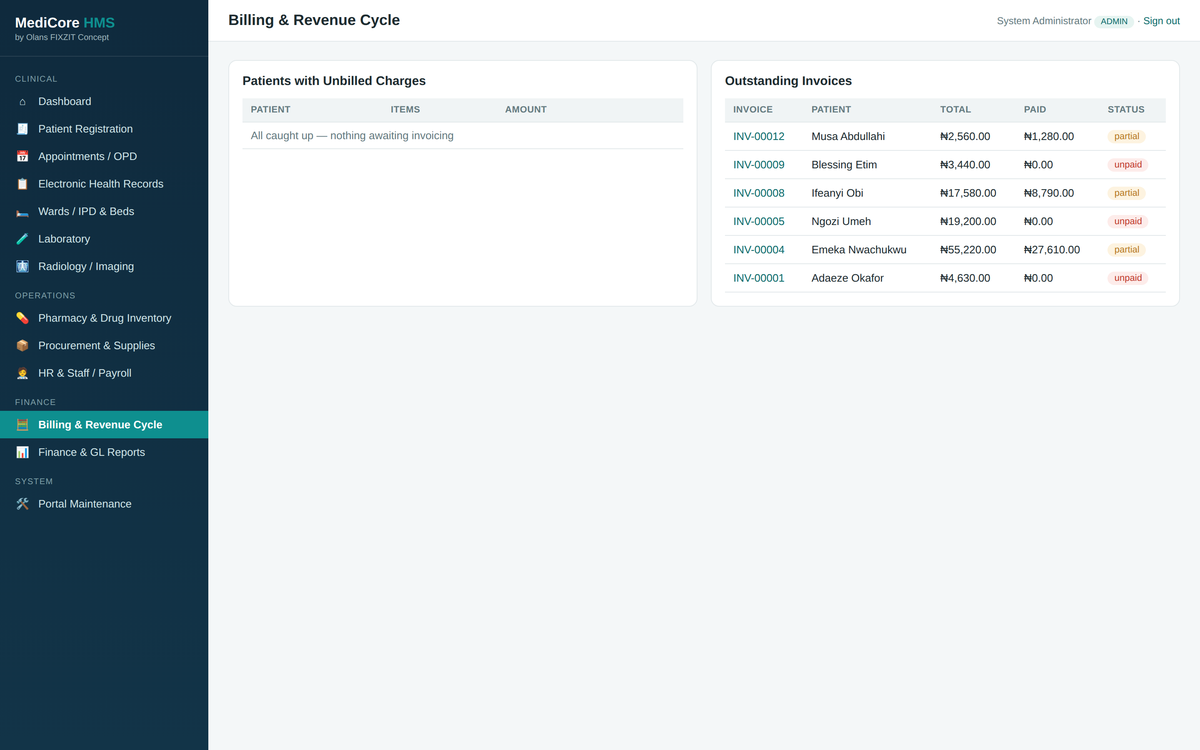Open Radiology / Imaging

(104, 266)
